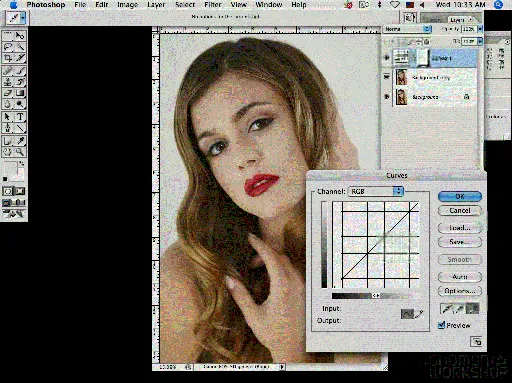Toggle visibility of Background copy layer
This screenshot has height=383, width=512.
point(387,77)
